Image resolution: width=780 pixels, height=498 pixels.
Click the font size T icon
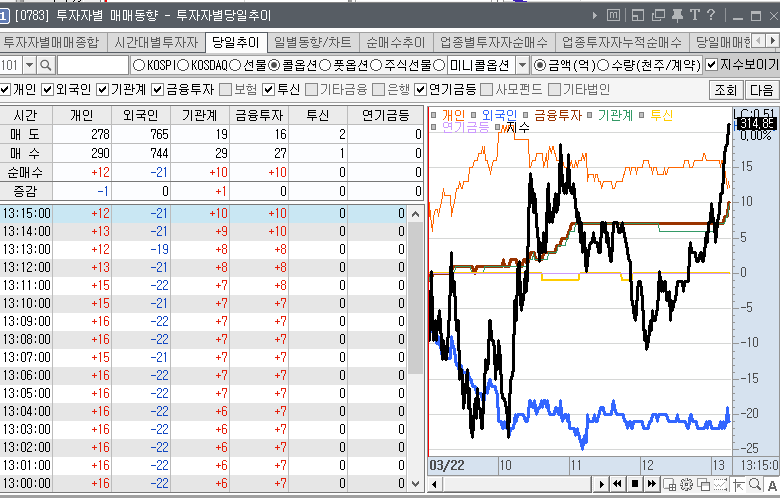click(694, 14)
